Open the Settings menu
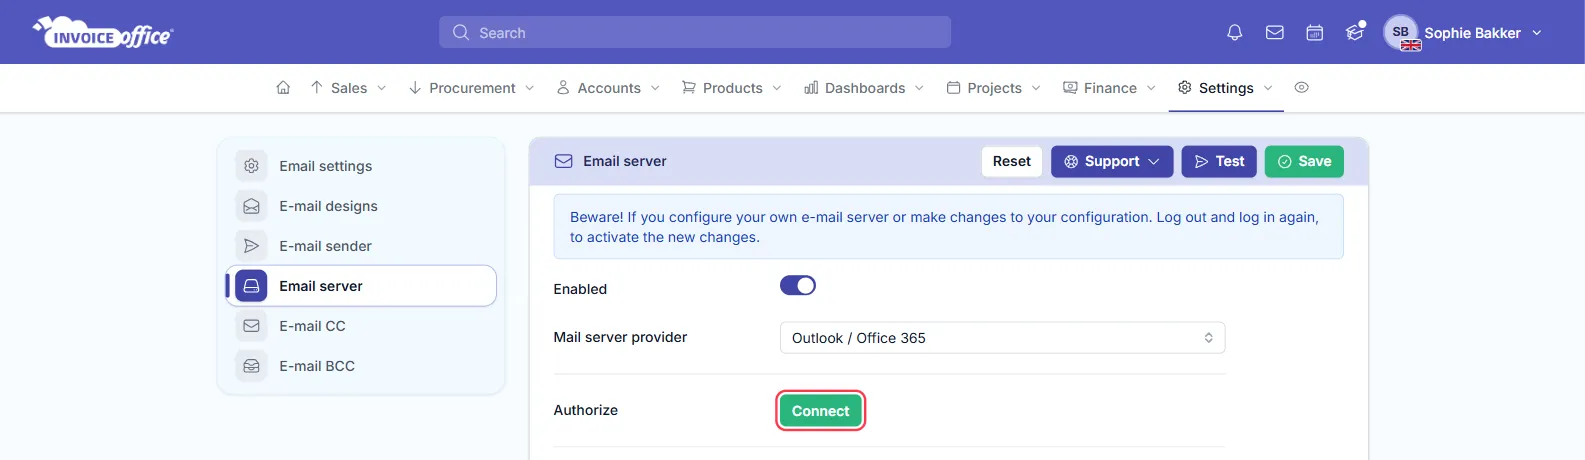The height and width of the screenshot is (460, 1585). click(1226, 88)
